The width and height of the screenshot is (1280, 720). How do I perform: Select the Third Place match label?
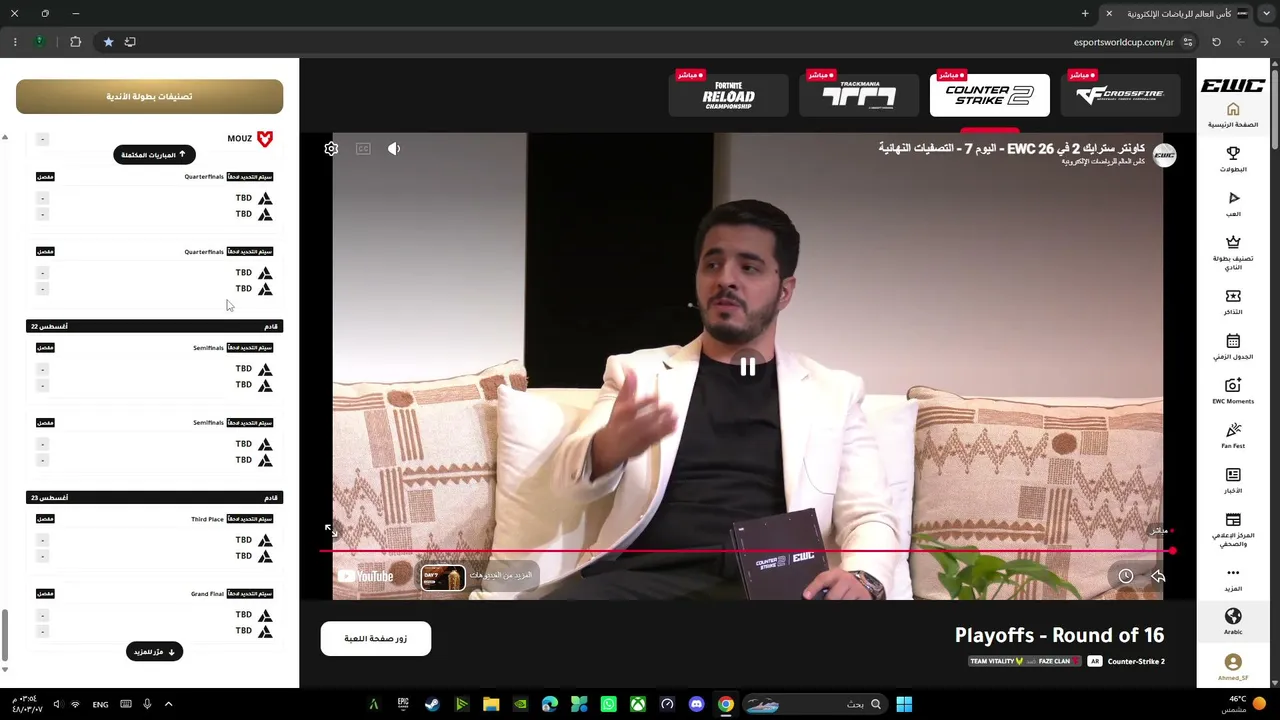tap(207, 520)
